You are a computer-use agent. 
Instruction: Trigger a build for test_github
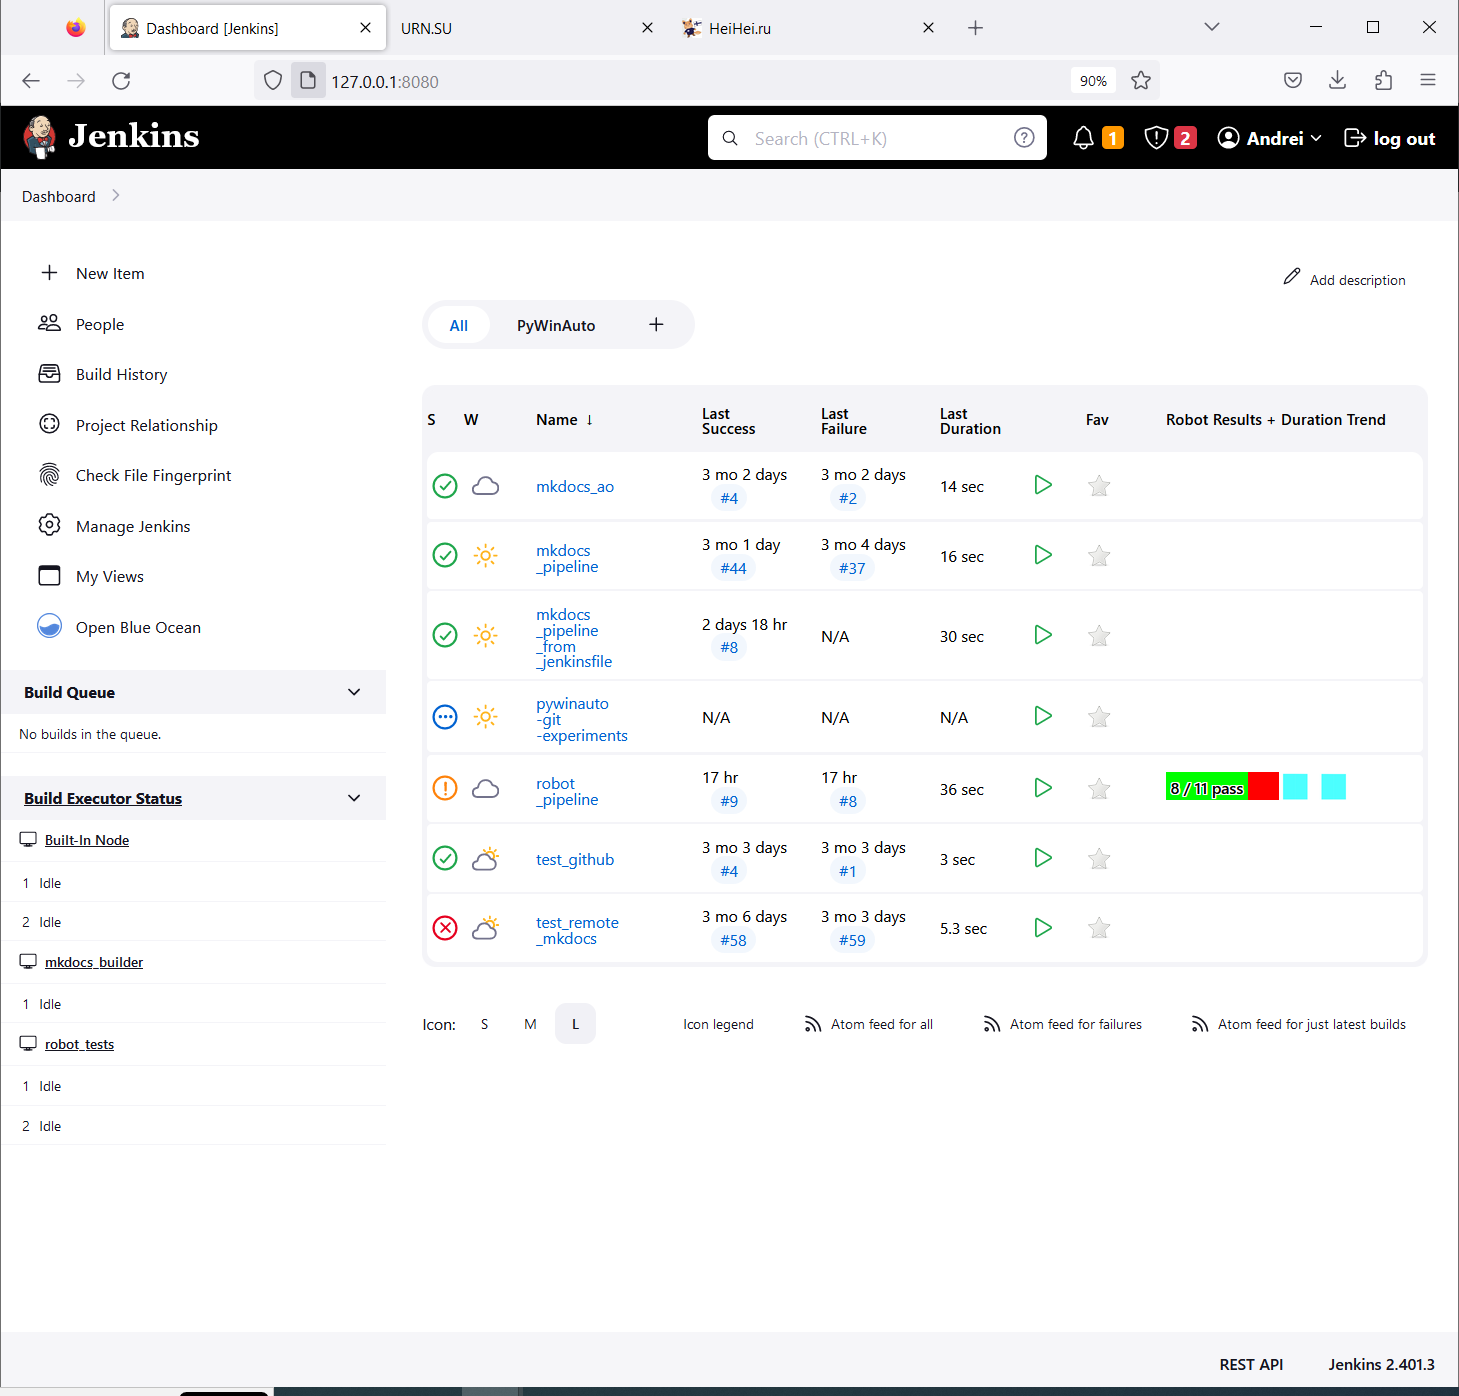click(1043, 858)
